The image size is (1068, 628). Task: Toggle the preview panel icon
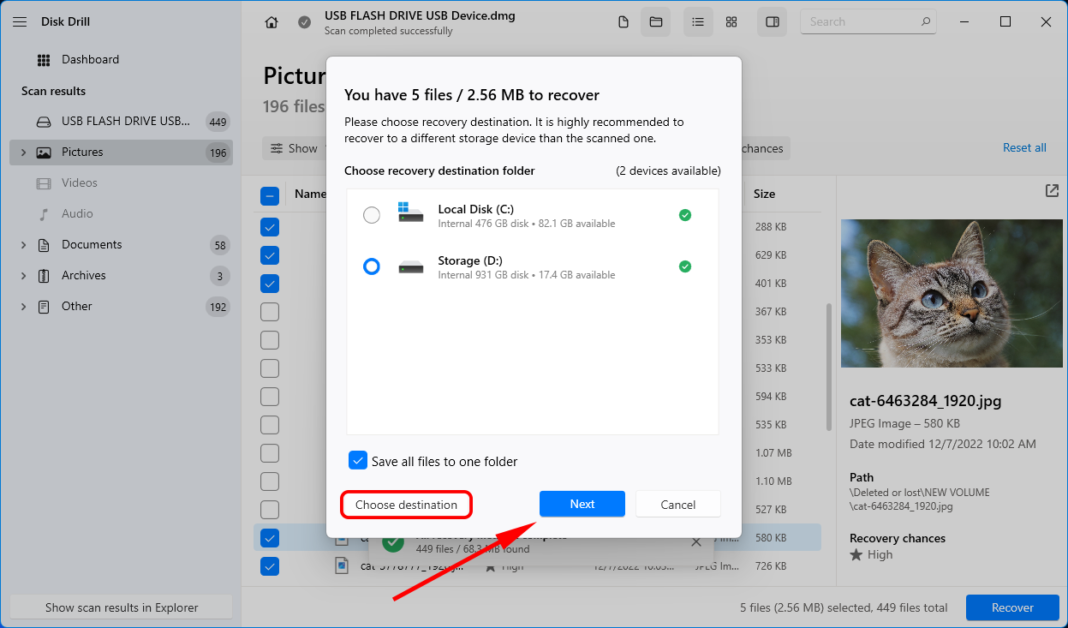[772, 22]
